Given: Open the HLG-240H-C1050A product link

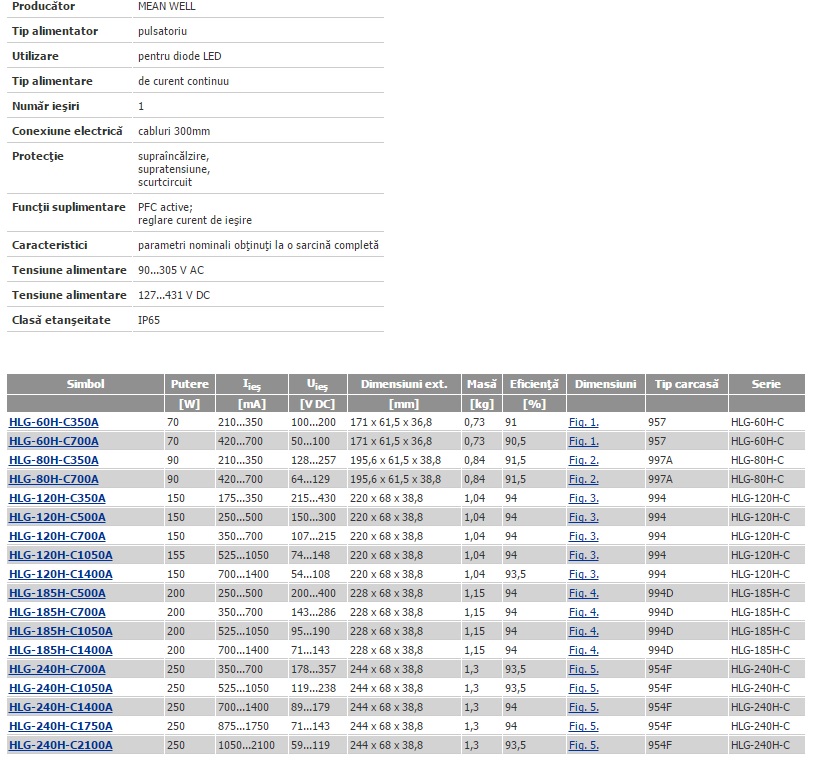Looking at the screenshot, I should pyautogui.click(x=61, y=688).
